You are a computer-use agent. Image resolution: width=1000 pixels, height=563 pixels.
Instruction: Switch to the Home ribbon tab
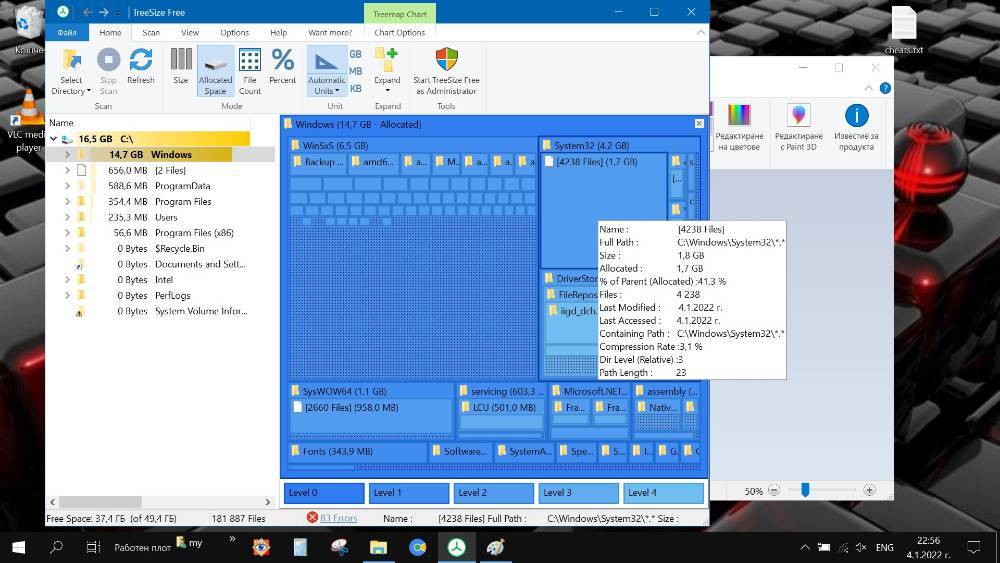[110, 33]
